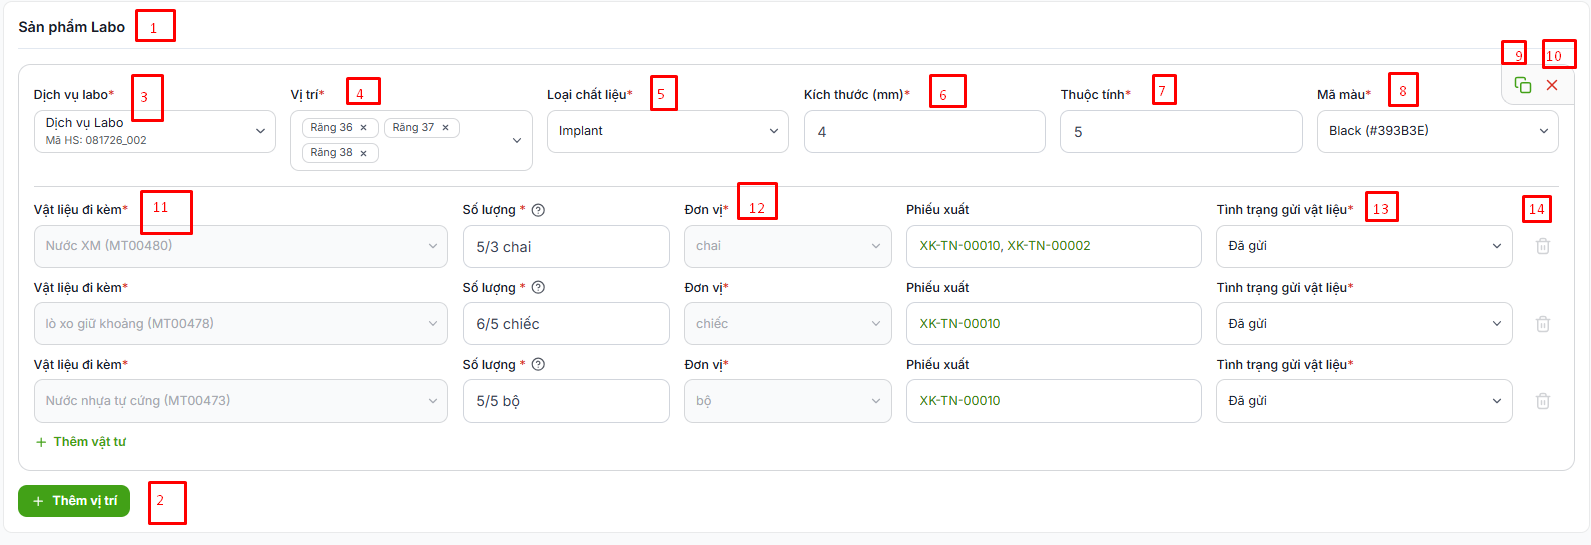Click the second Số lượng help icon
This screenshot has height=545, width=1591.
pyautogui.click(x=538, y=288)
